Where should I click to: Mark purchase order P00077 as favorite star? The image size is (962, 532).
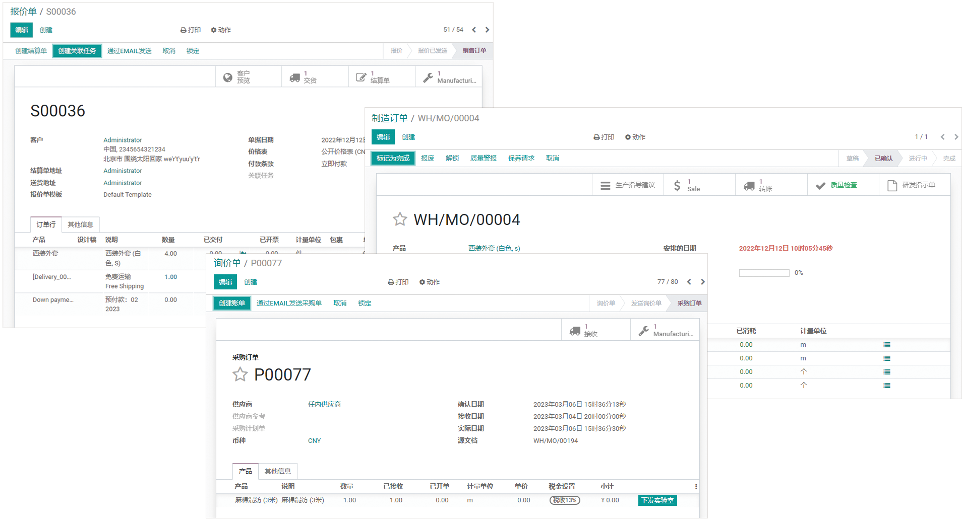(x=240, y=375)
